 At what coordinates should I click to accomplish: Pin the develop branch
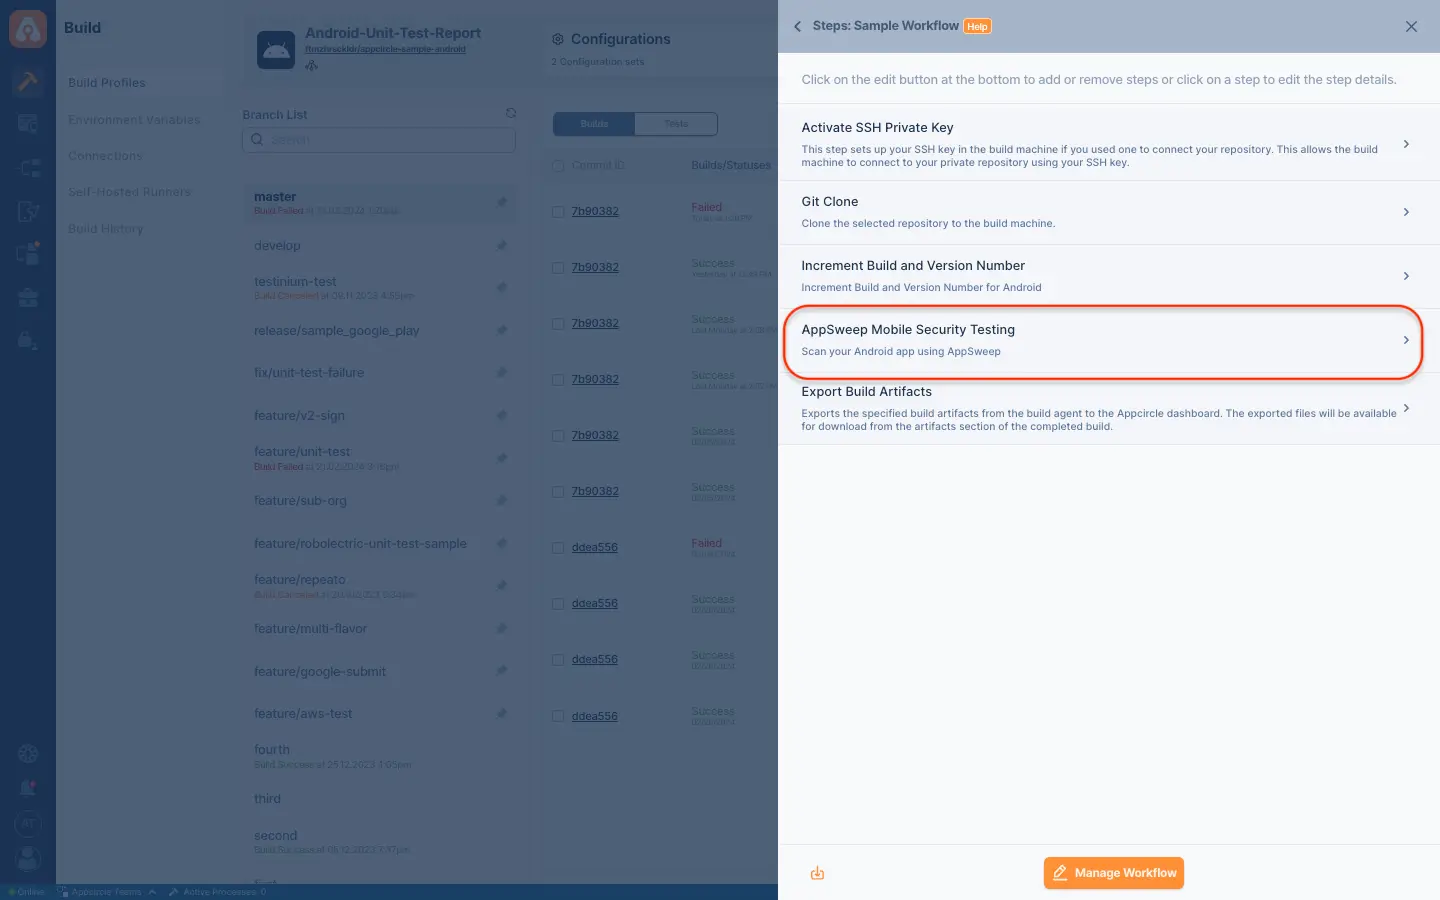tap(502, 245)
